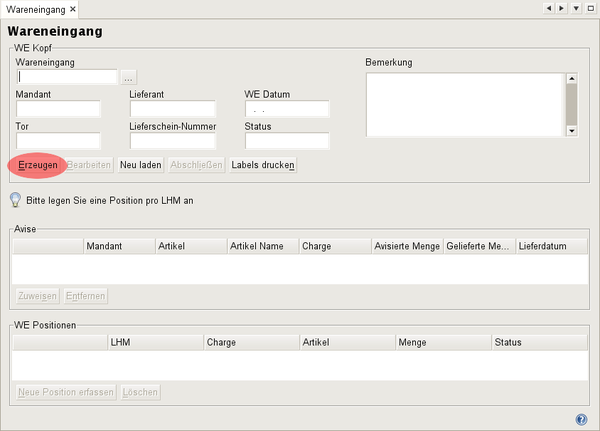The image size is (600, 431).
Task: Sort Avise table by Mandant column
Action: [x=119, y=246]
